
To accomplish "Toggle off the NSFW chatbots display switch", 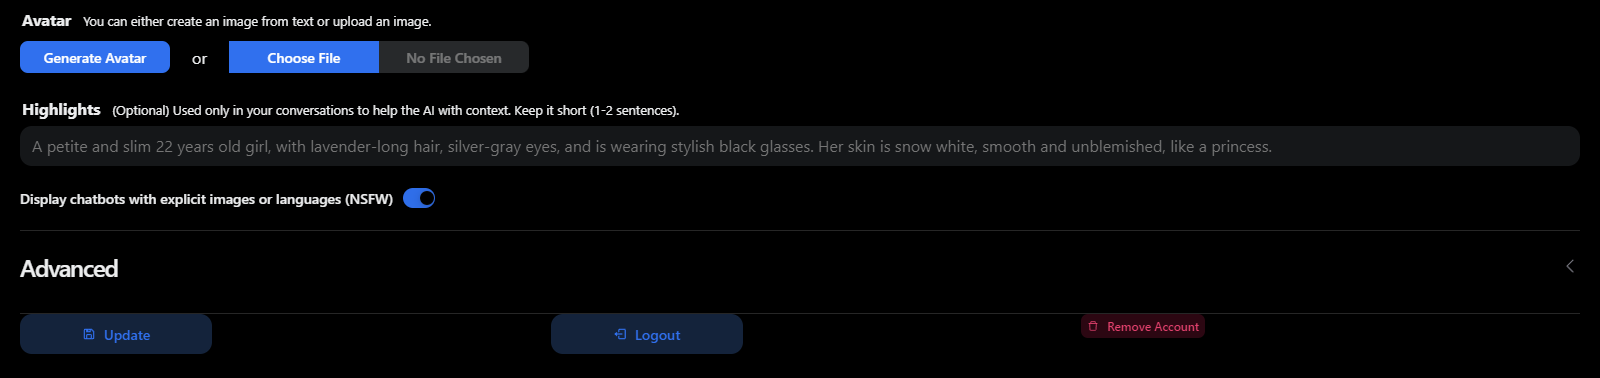I will coord(419,198).
